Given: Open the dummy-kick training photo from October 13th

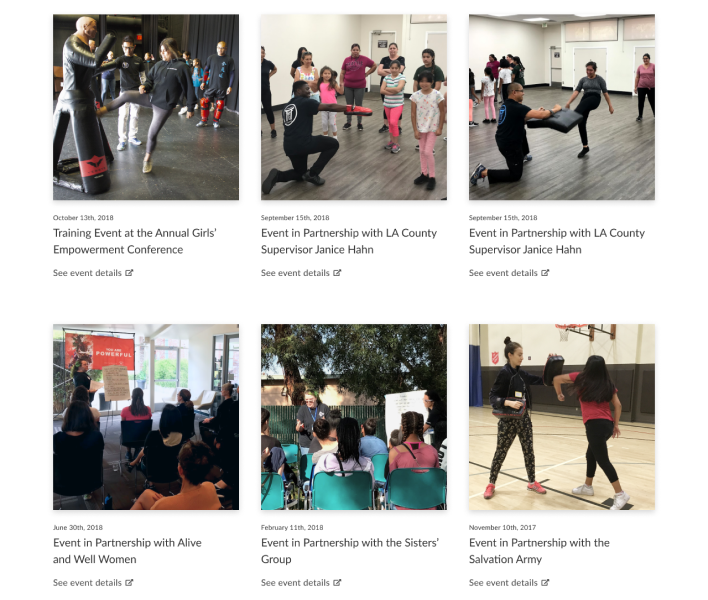Looking at the screenshot, I should [146, 107].
